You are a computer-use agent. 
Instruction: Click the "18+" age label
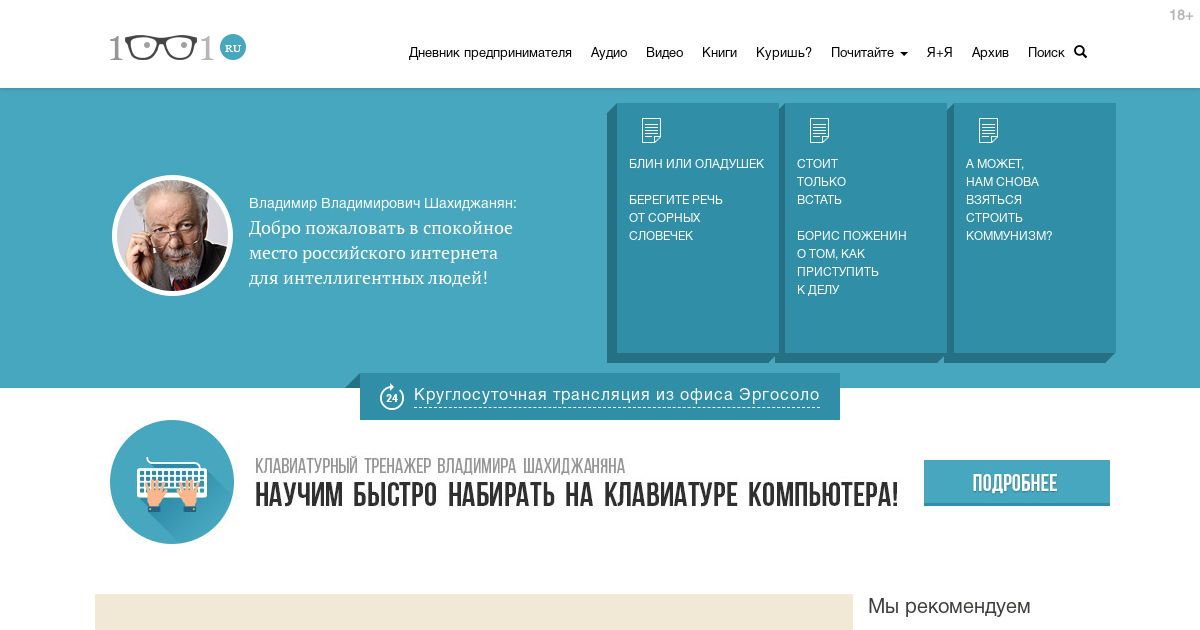pos(1183,15)
